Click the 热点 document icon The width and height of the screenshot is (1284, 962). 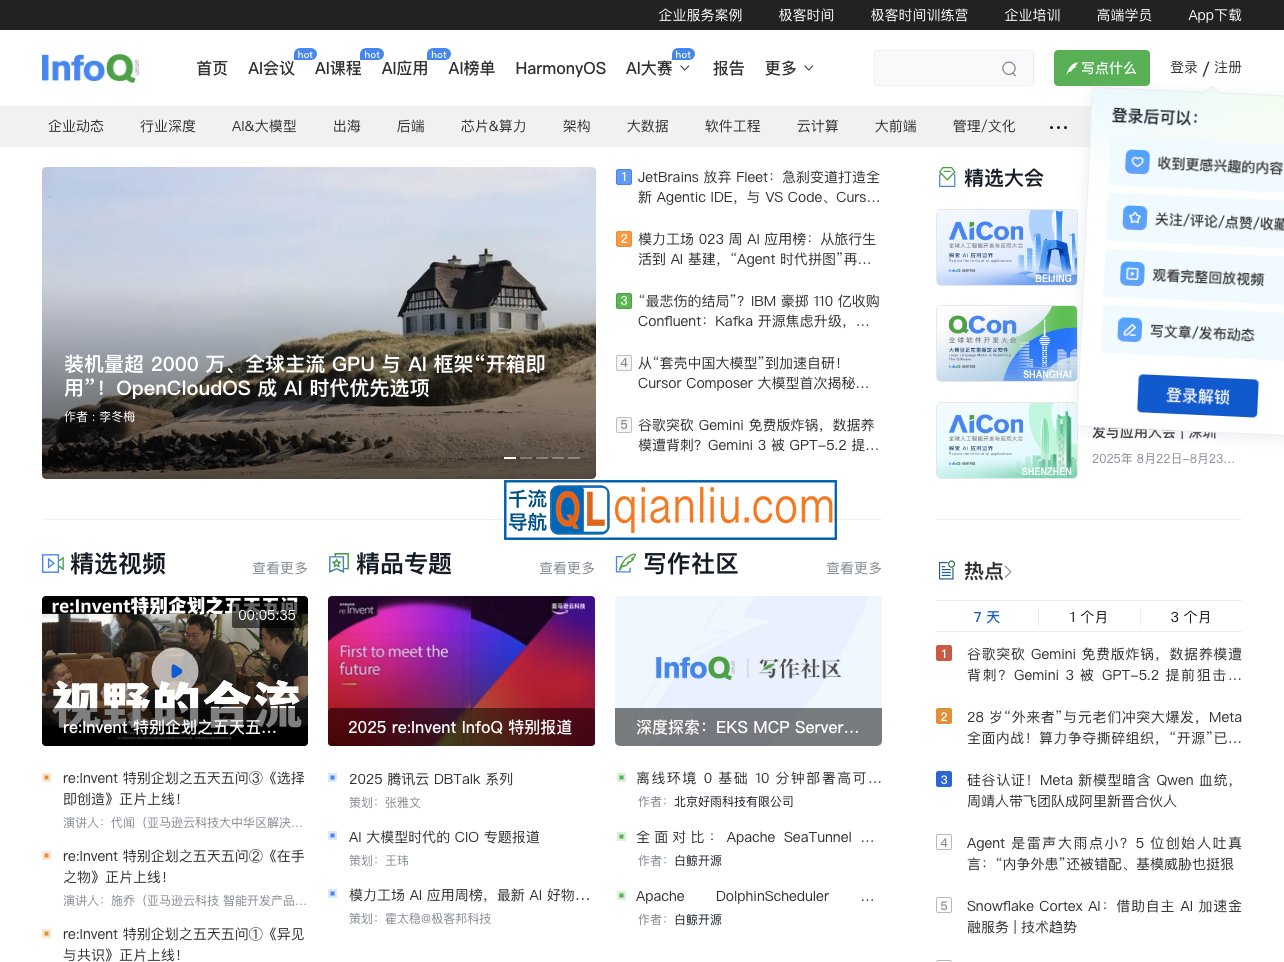pos(947,571)
